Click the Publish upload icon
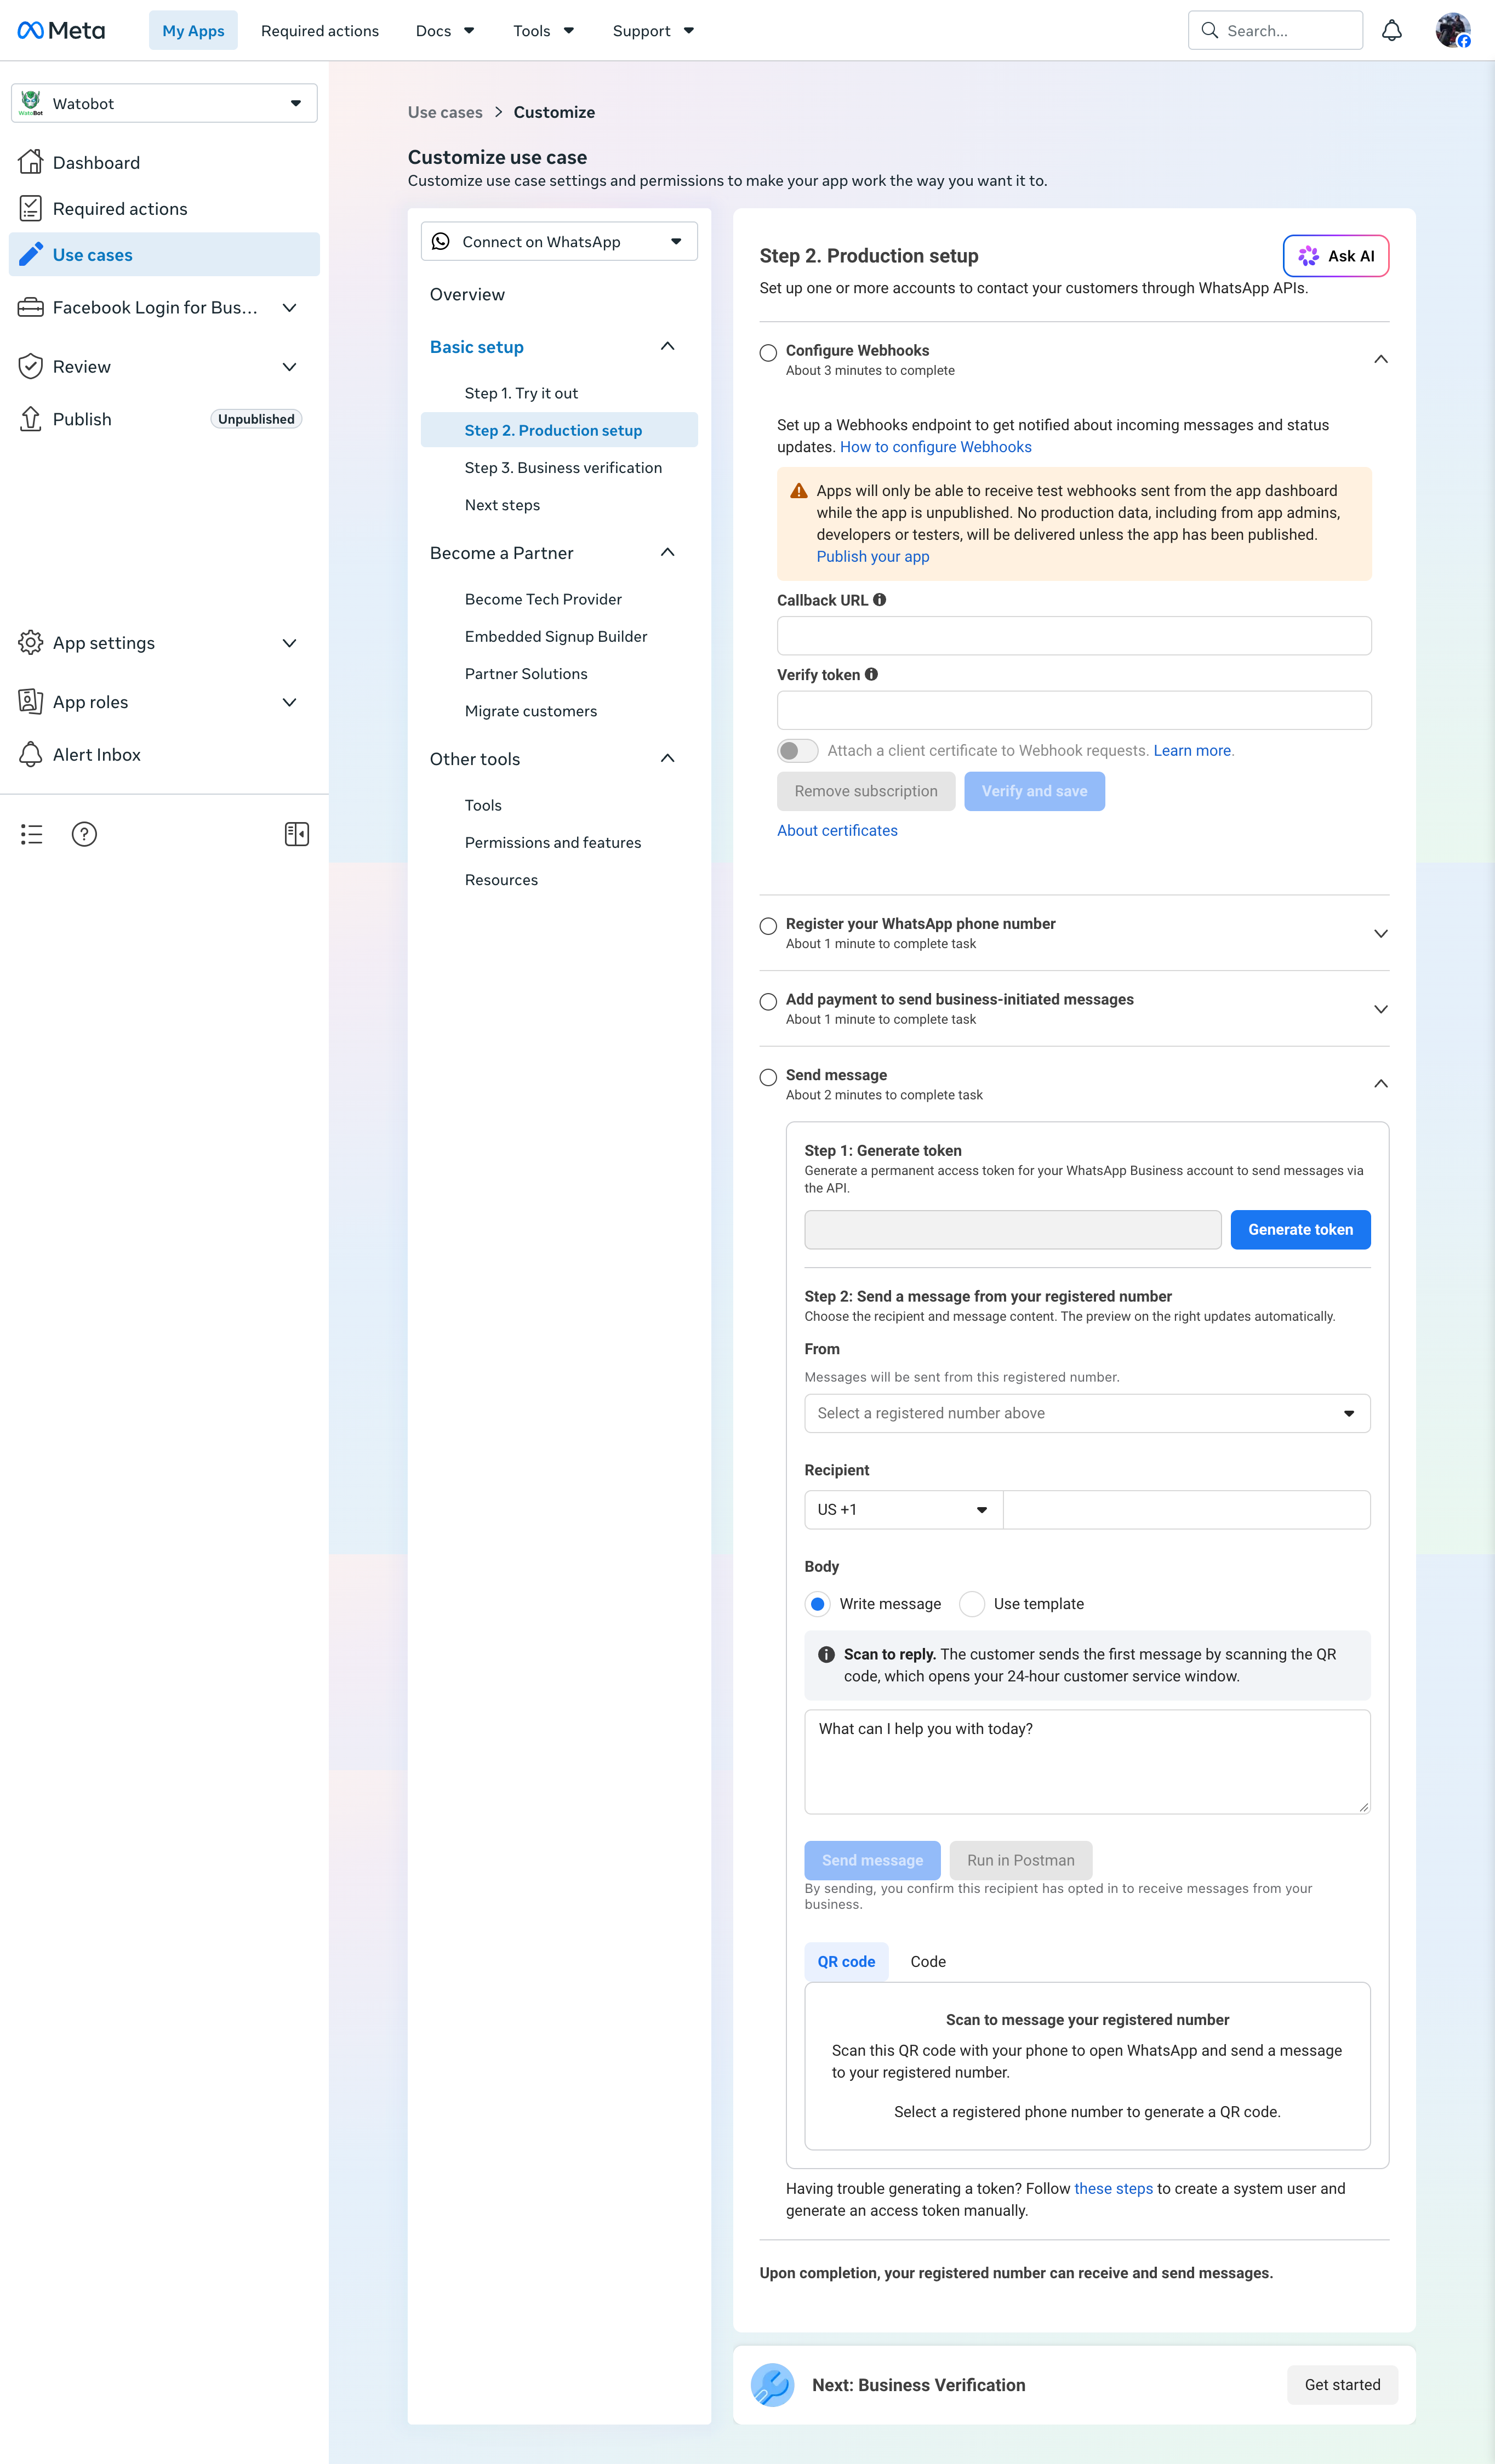This screenshot has width=1495, height=2464. click(x=31, y=419)
